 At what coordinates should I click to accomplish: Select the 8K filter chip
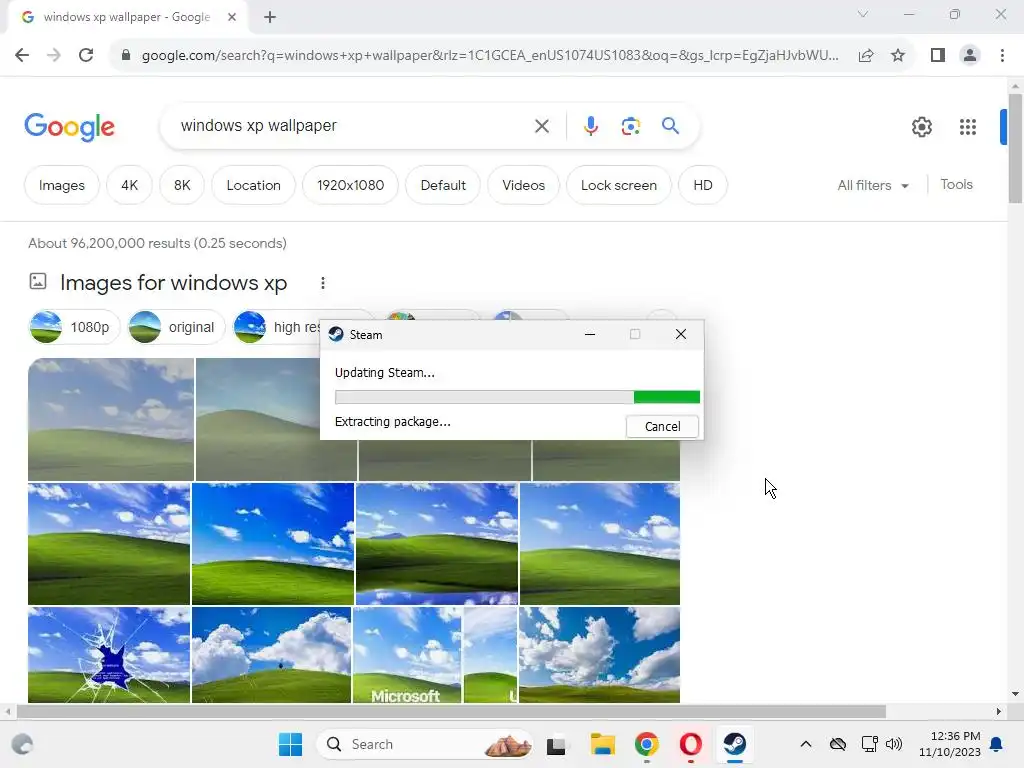(182, 185)
